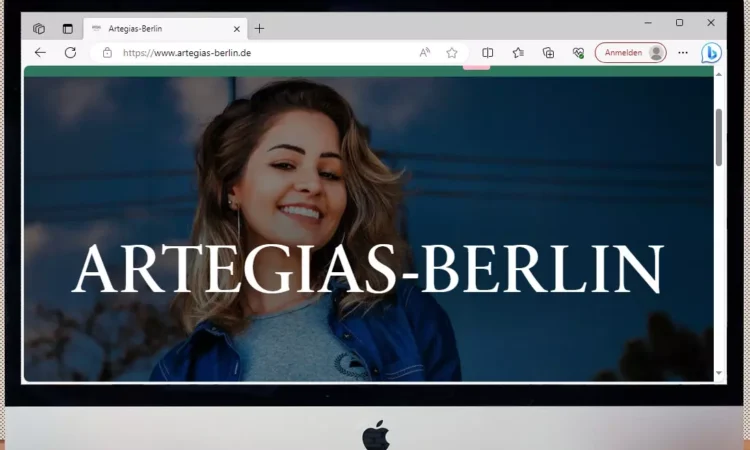View site information lock icon
The width and height of the screenshot is (750, 450).
point(107,53)
